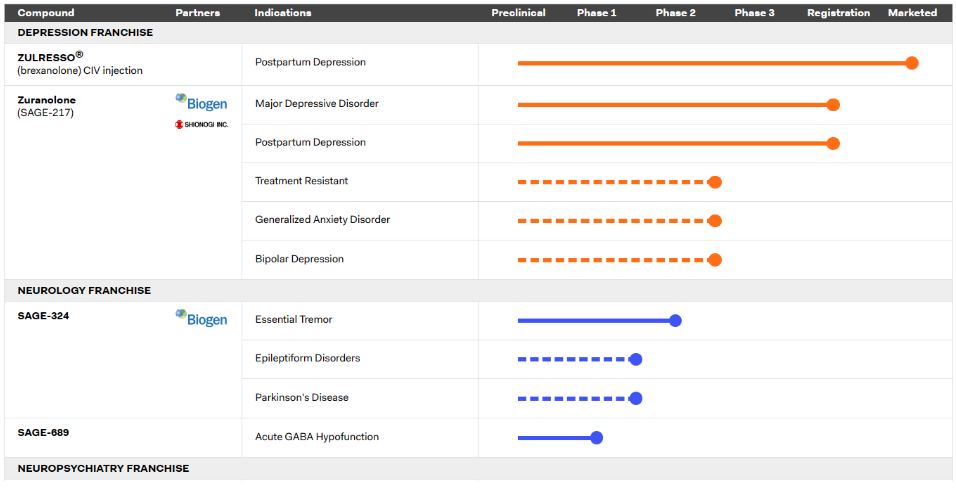Select the Neurology Franchise section header
956x492 pixels.
point(84,291)
